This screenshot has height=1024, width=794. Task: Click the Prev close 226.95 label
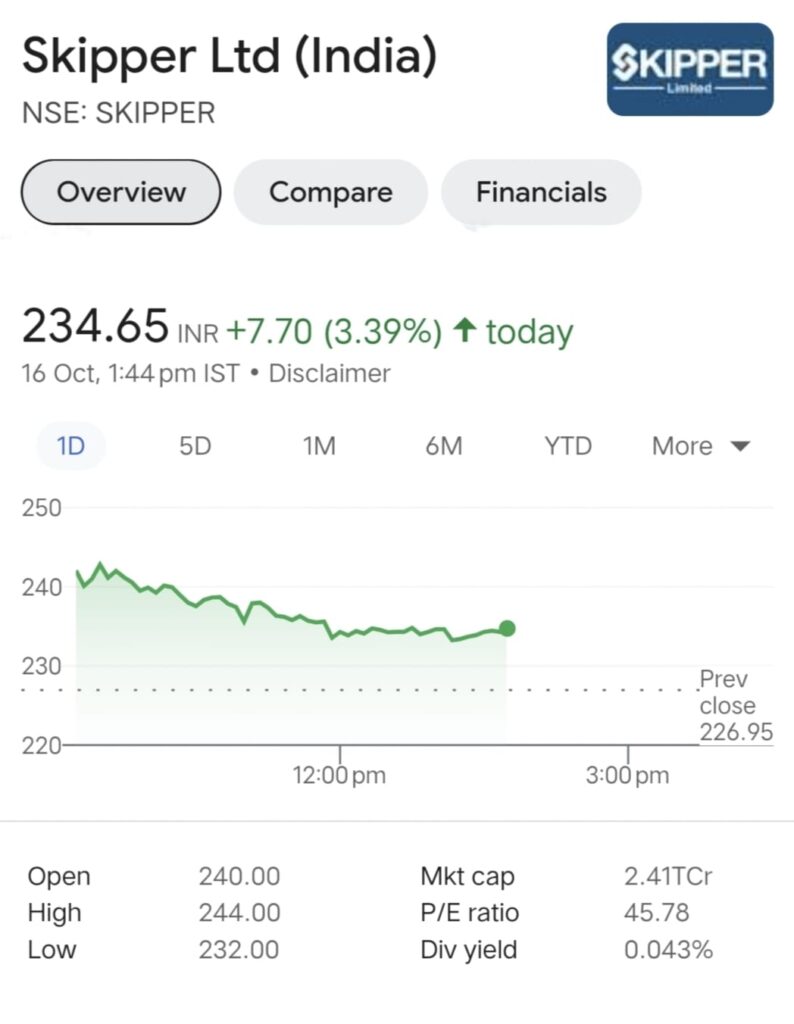point(736,705)
